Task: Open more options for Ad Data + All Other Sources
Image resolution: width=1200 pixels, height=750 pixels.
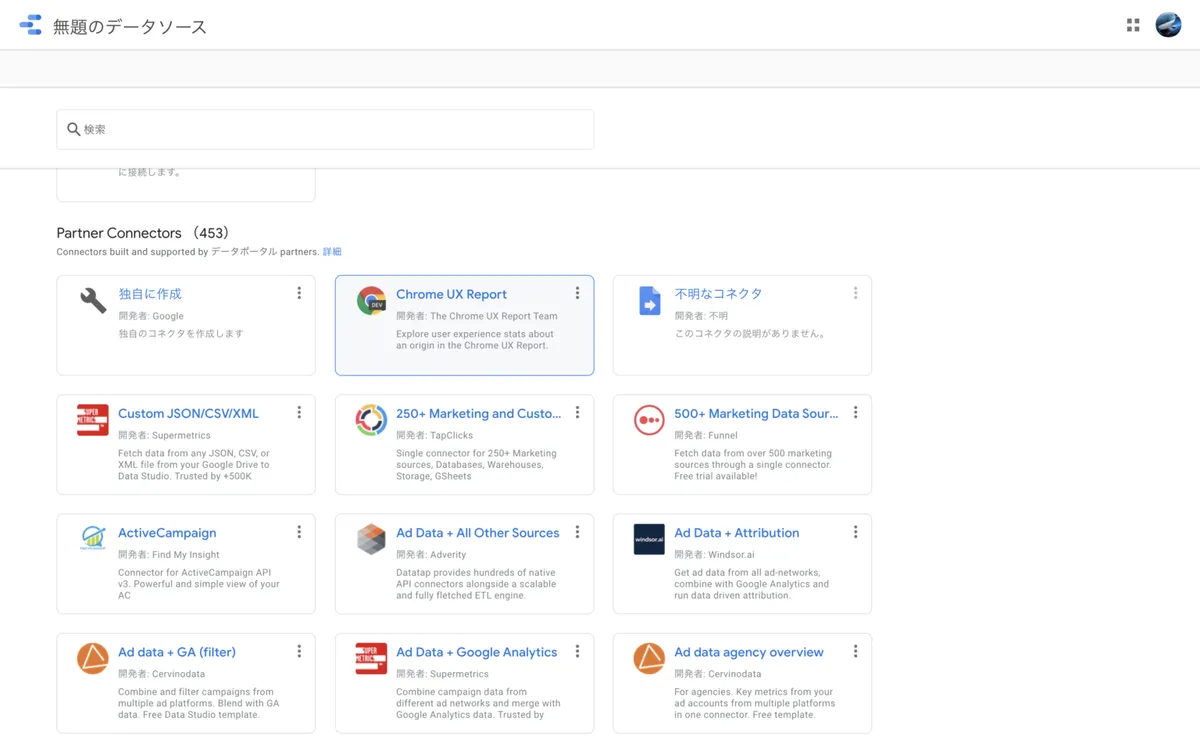Action: coord(577,532)
